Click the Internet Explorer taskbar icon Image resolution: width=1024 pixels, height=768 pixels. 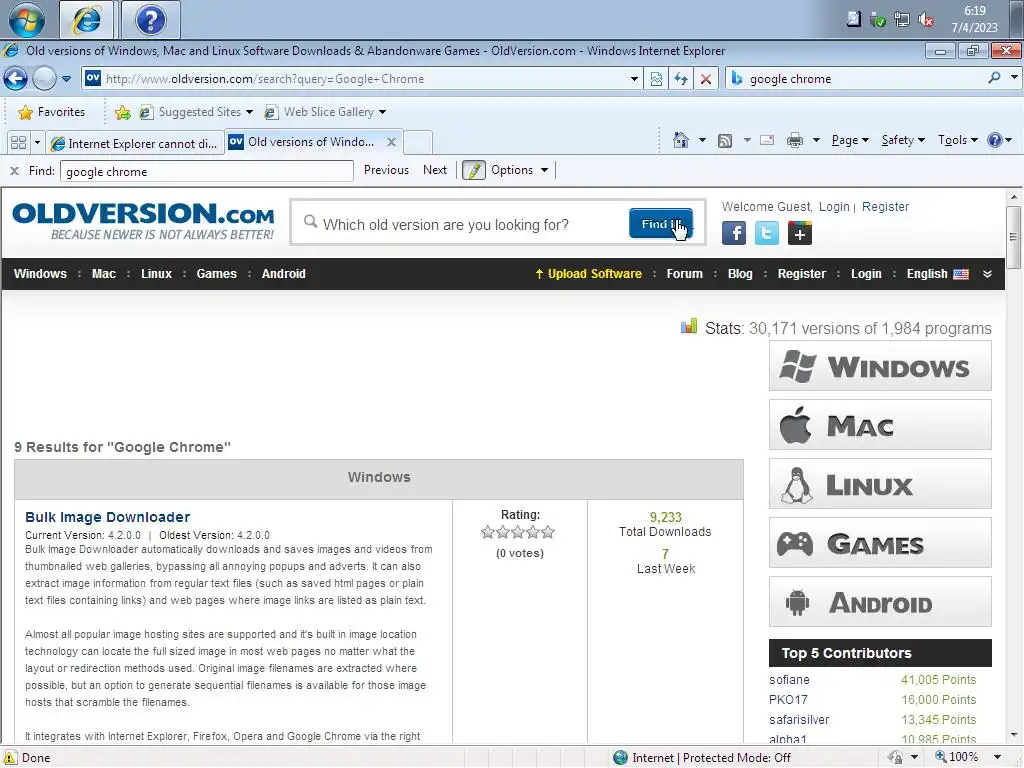tap(87, 20)
